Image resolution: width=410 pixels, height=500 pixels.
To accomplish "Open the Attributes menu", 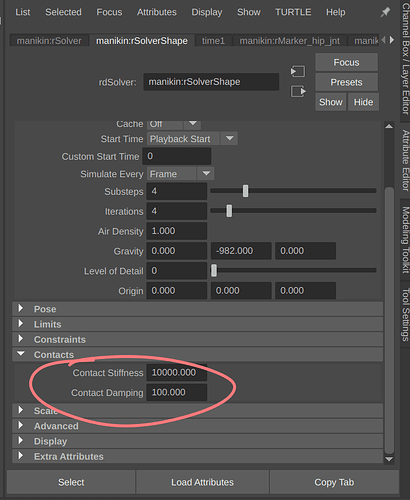I will tap(157, 12).
